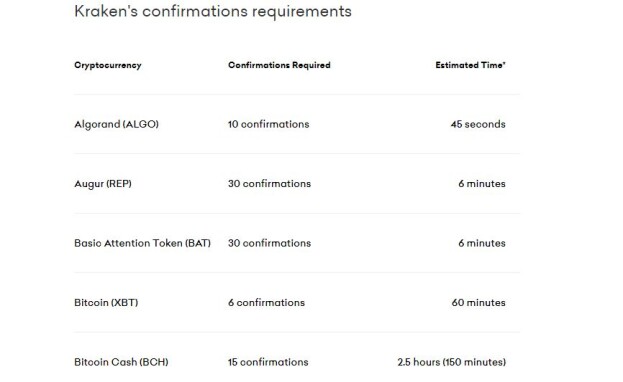Click the 6 confirmations cell

266,302
